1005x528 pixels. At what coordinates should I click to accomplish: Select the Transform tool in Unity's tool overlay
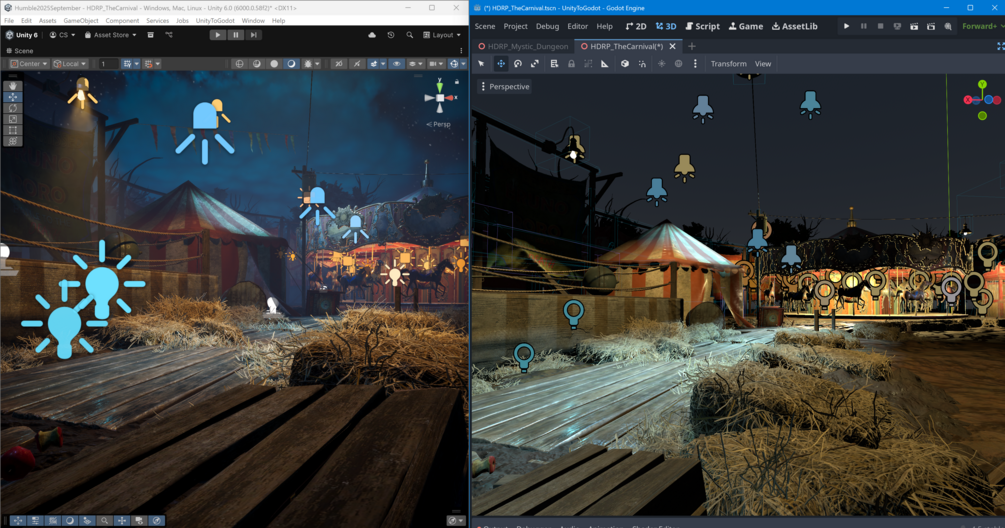(x=13, y=140)
